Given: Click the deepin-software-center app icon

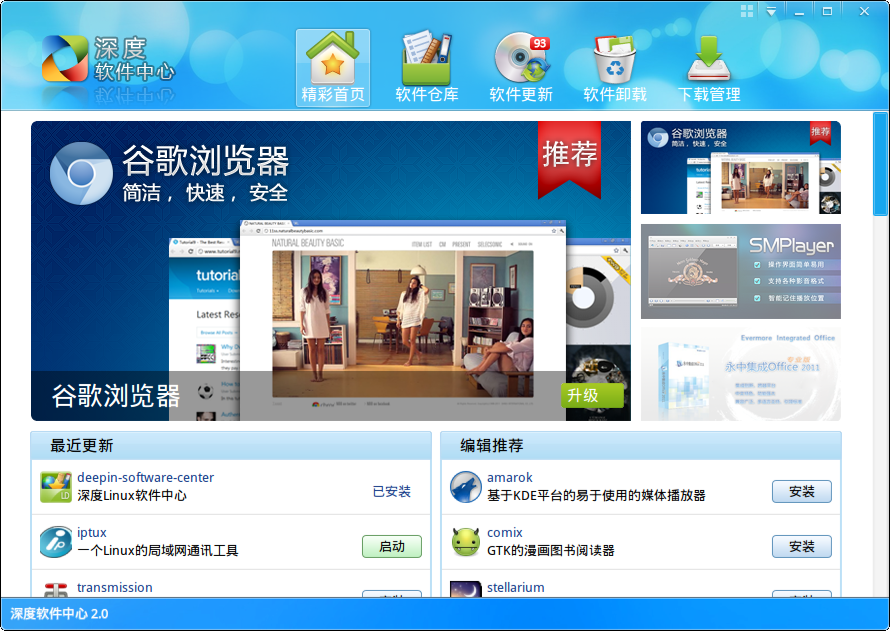Looking at the screenshot, I should pyautogui.click(x=56, y=487).
